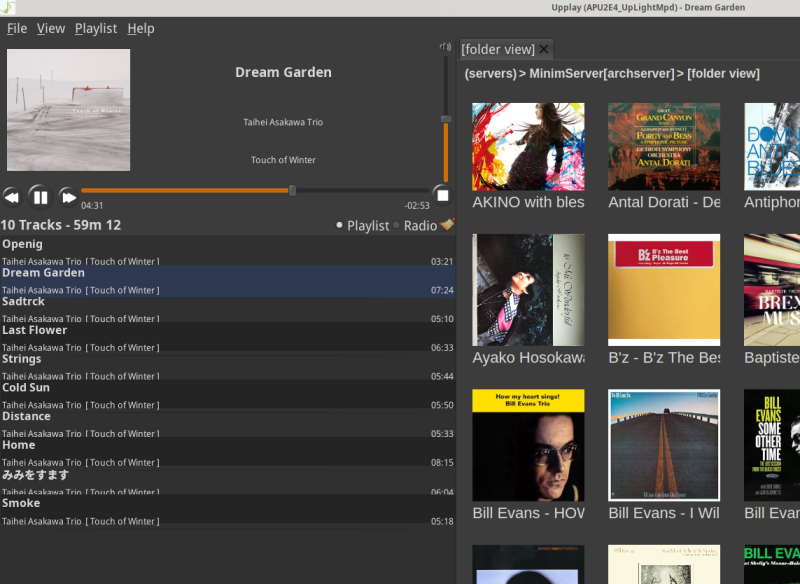Skip to the next track

68,197
